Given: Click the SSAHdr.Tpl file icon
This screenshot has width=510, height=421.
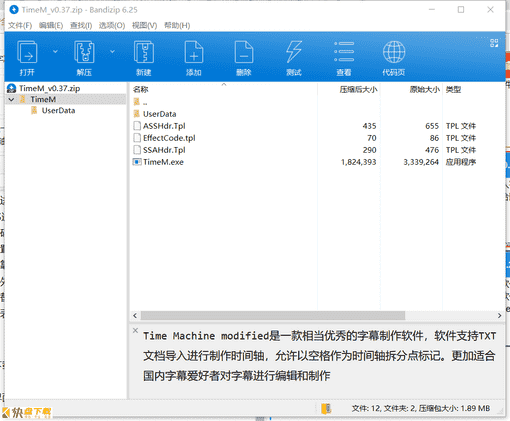Looking at the screenshot, I should [x=137, y=150].
